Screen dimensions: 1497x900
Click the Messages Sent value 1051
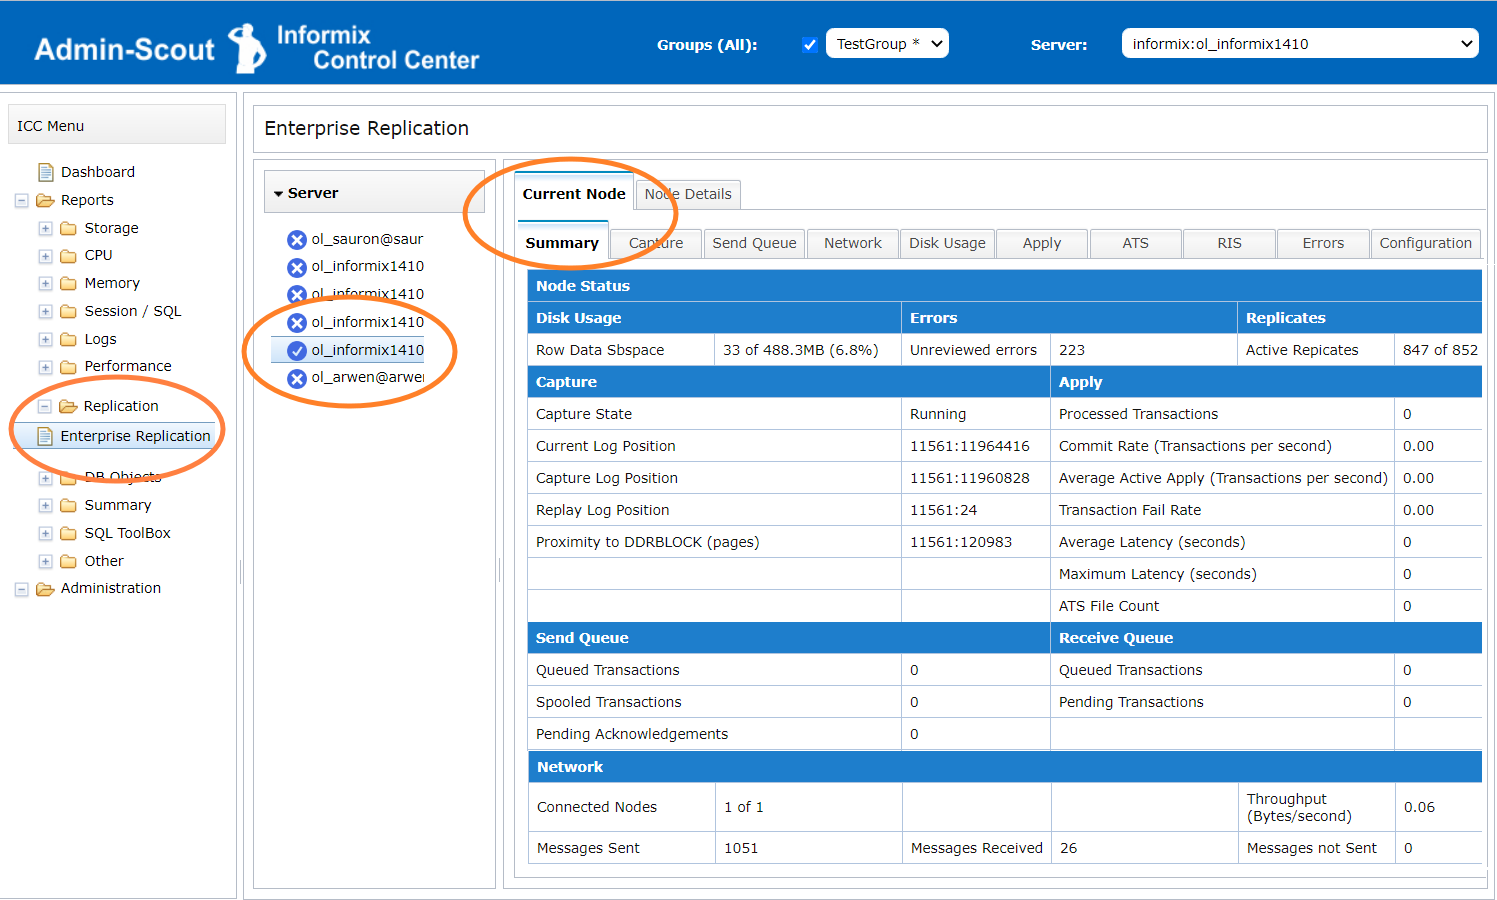point(741,848)
